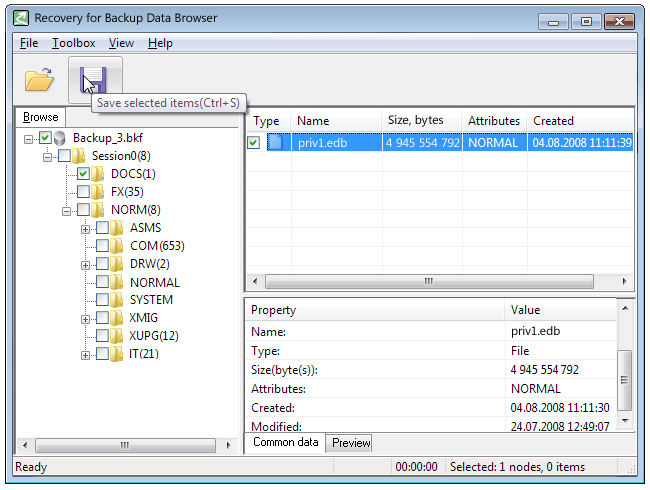Screen dimensions: 650x490
Task: Expand the IT(21) folder node
Action: click(86, 354)
